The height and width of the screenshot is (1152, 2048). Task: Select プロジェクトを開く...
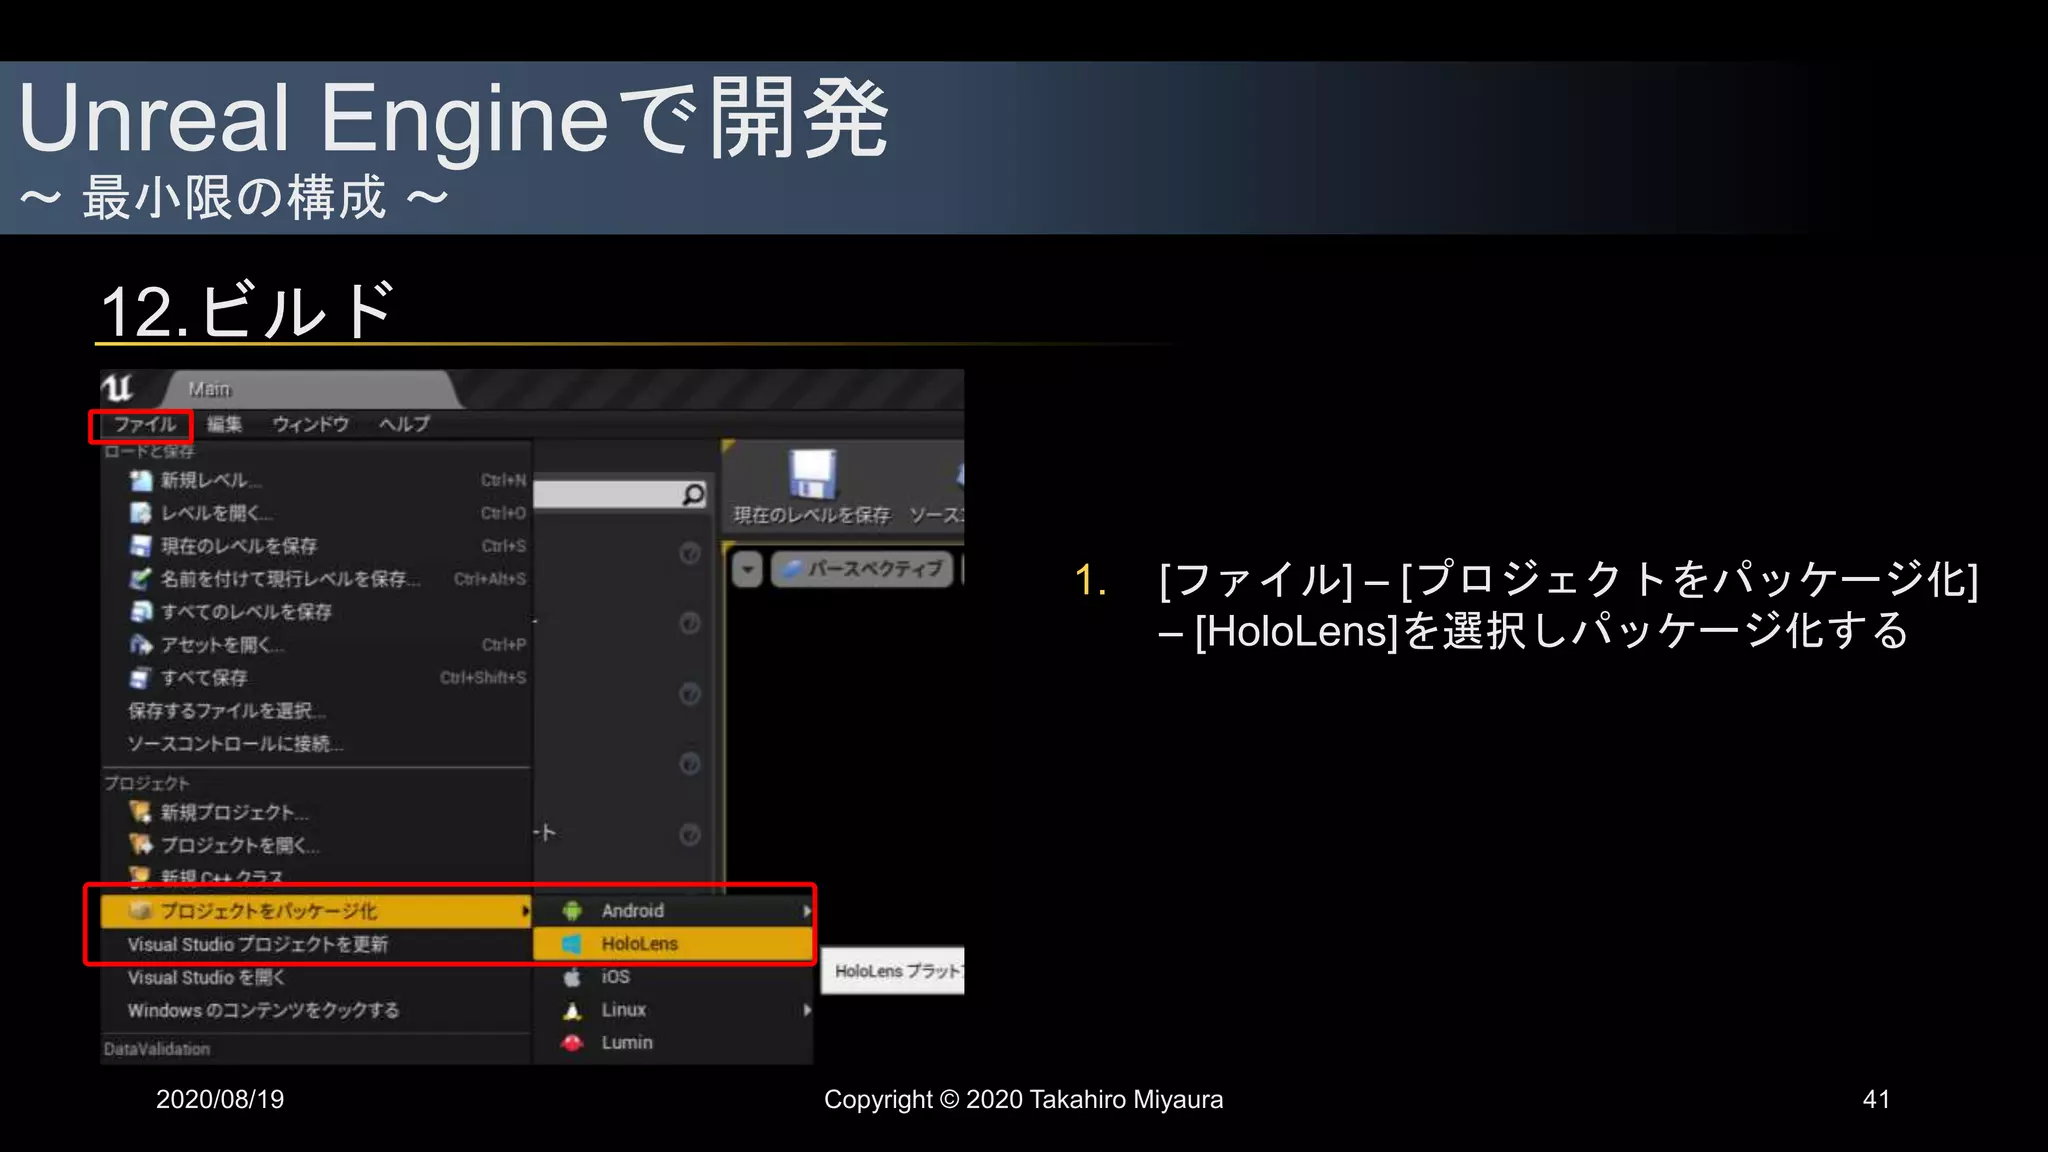tap(316, 845)
